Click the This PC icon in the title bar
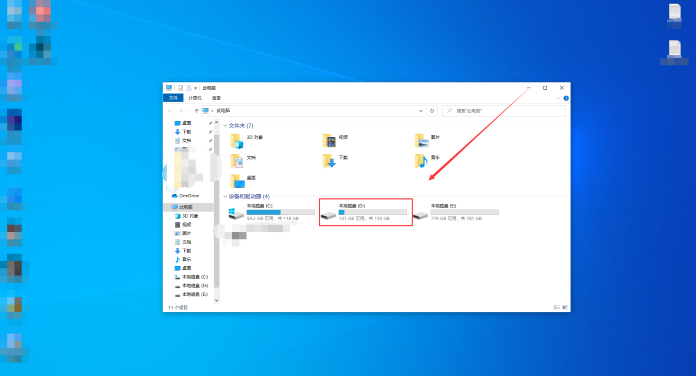Screen dimensions: 696x376 click(x=169, y=88)
